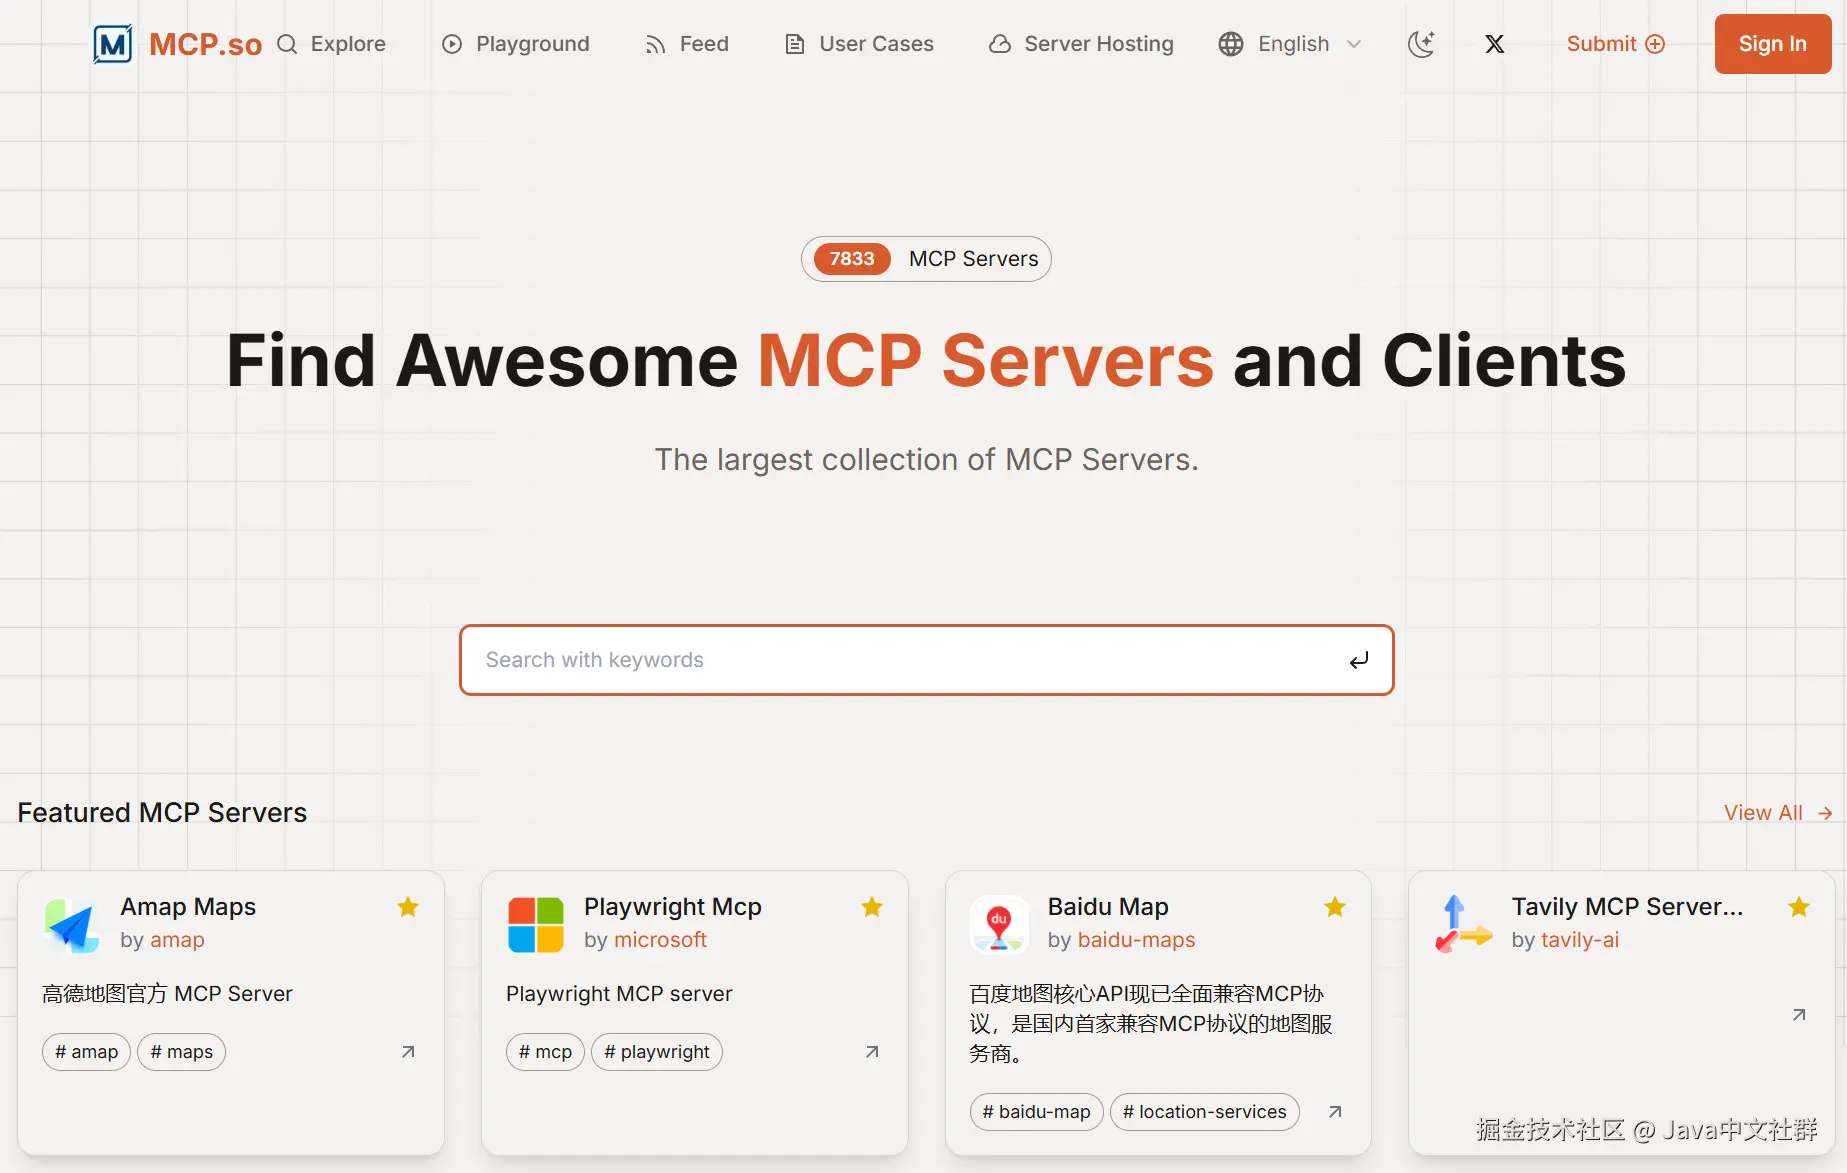Focus the Search with keywords field
This screenshot has width=1847, height=1173.
click(x=927, y=660)
